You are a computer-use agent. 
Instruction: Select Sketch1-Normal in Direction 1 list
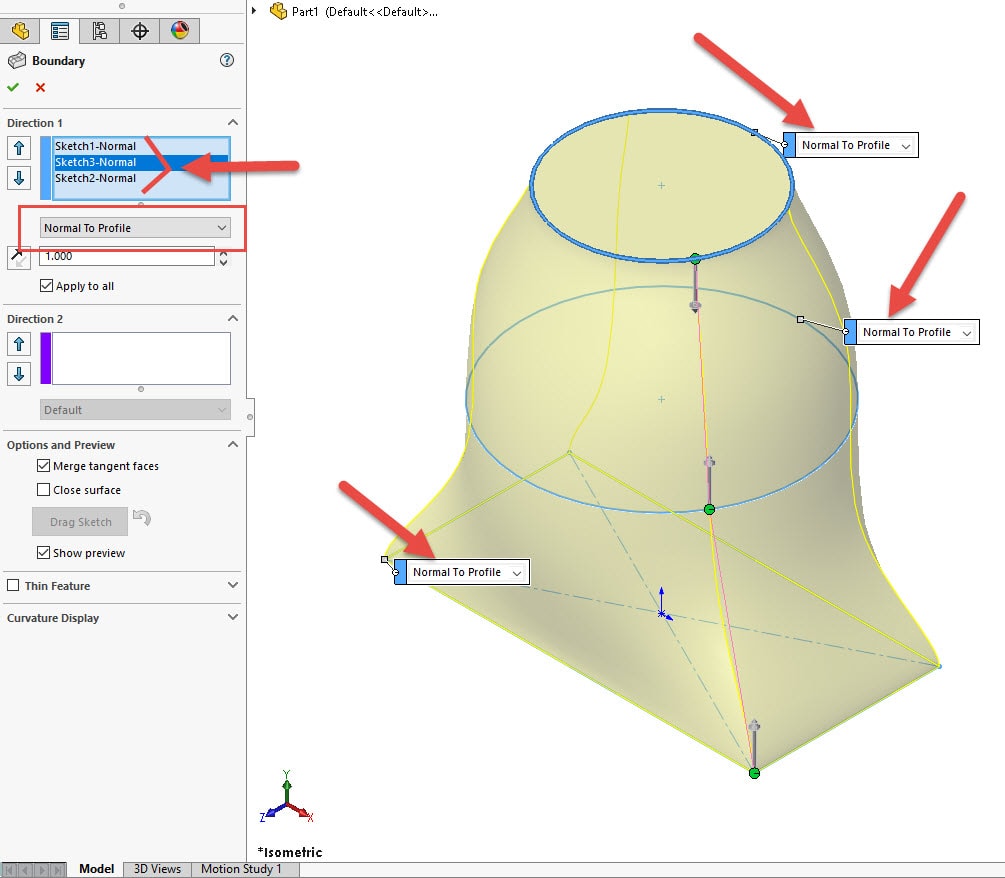140,146
